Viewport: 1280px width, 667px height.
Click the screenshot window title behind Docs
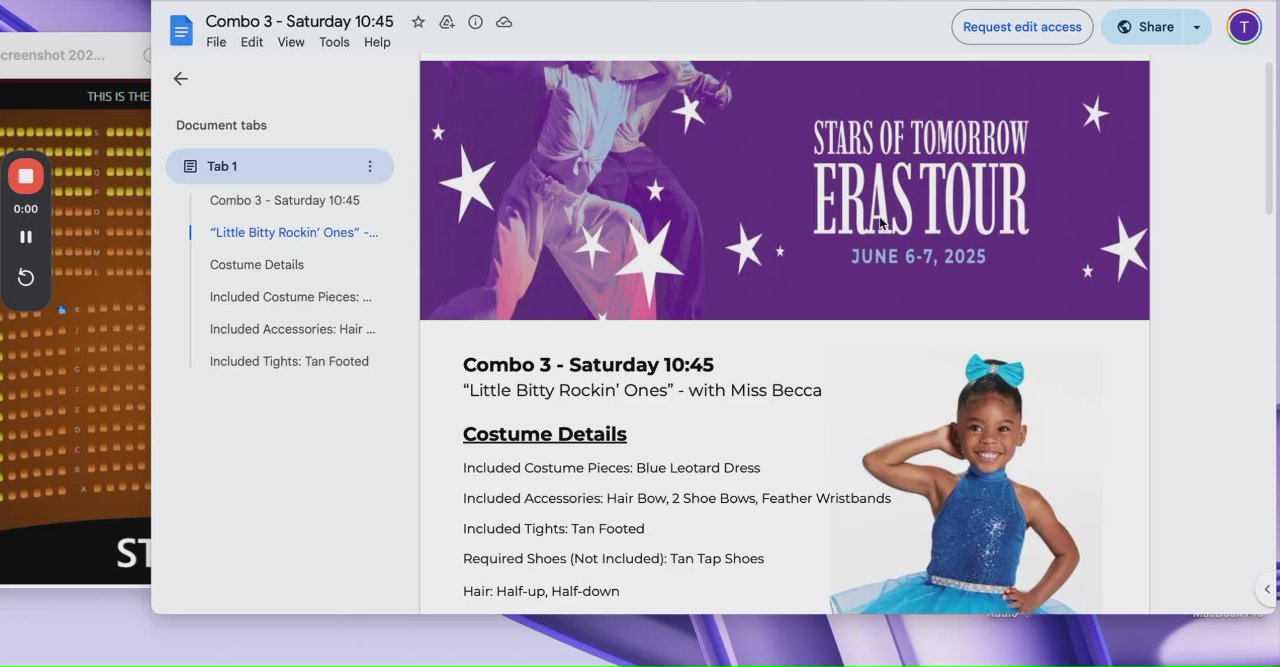52,55
